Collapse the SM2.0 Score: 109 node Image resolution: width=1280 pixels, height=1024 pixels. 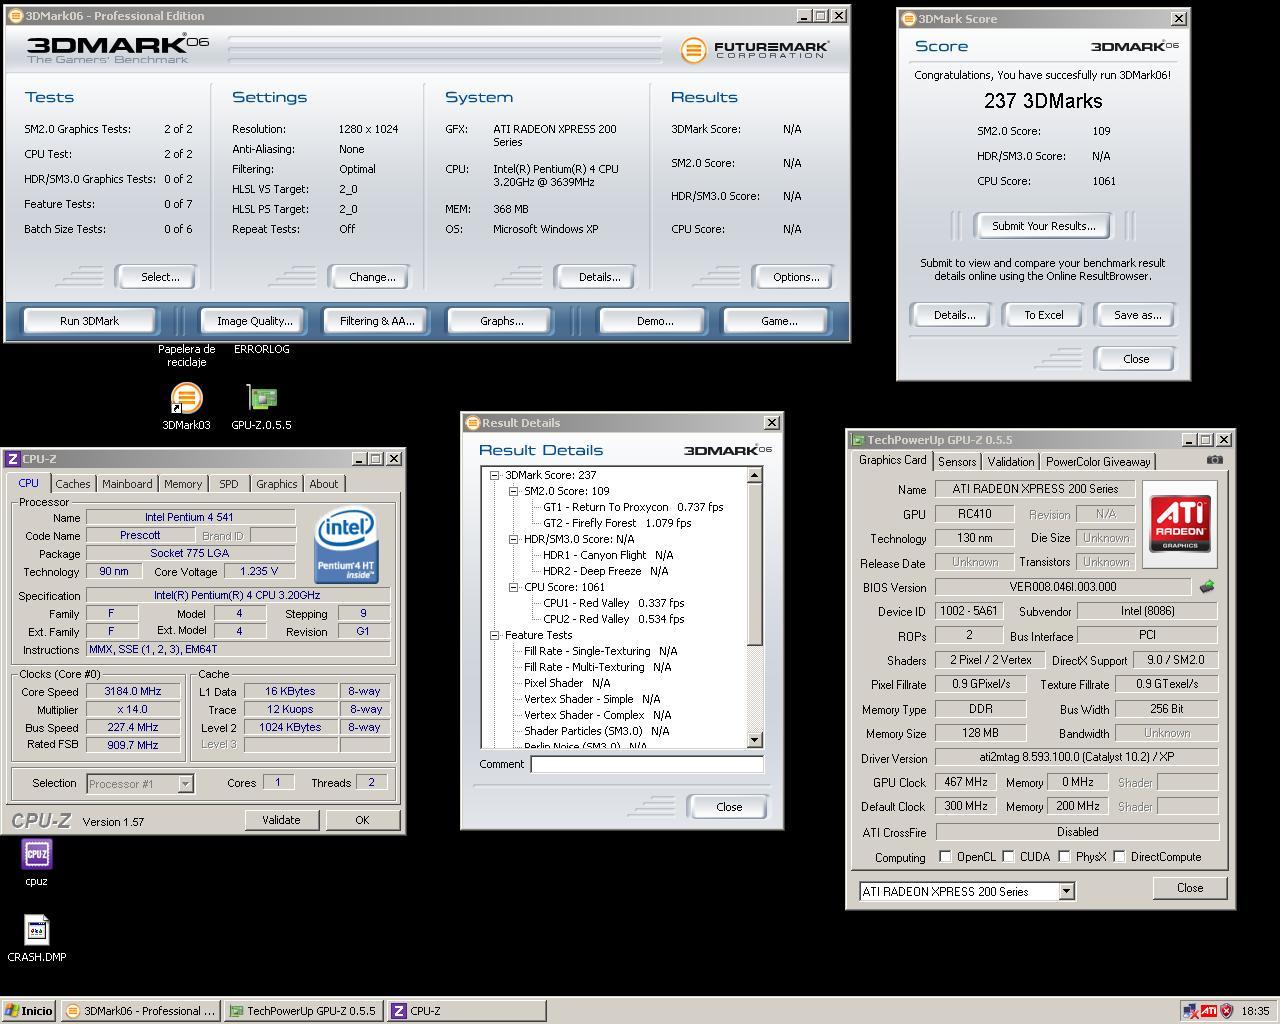[513, 491]
